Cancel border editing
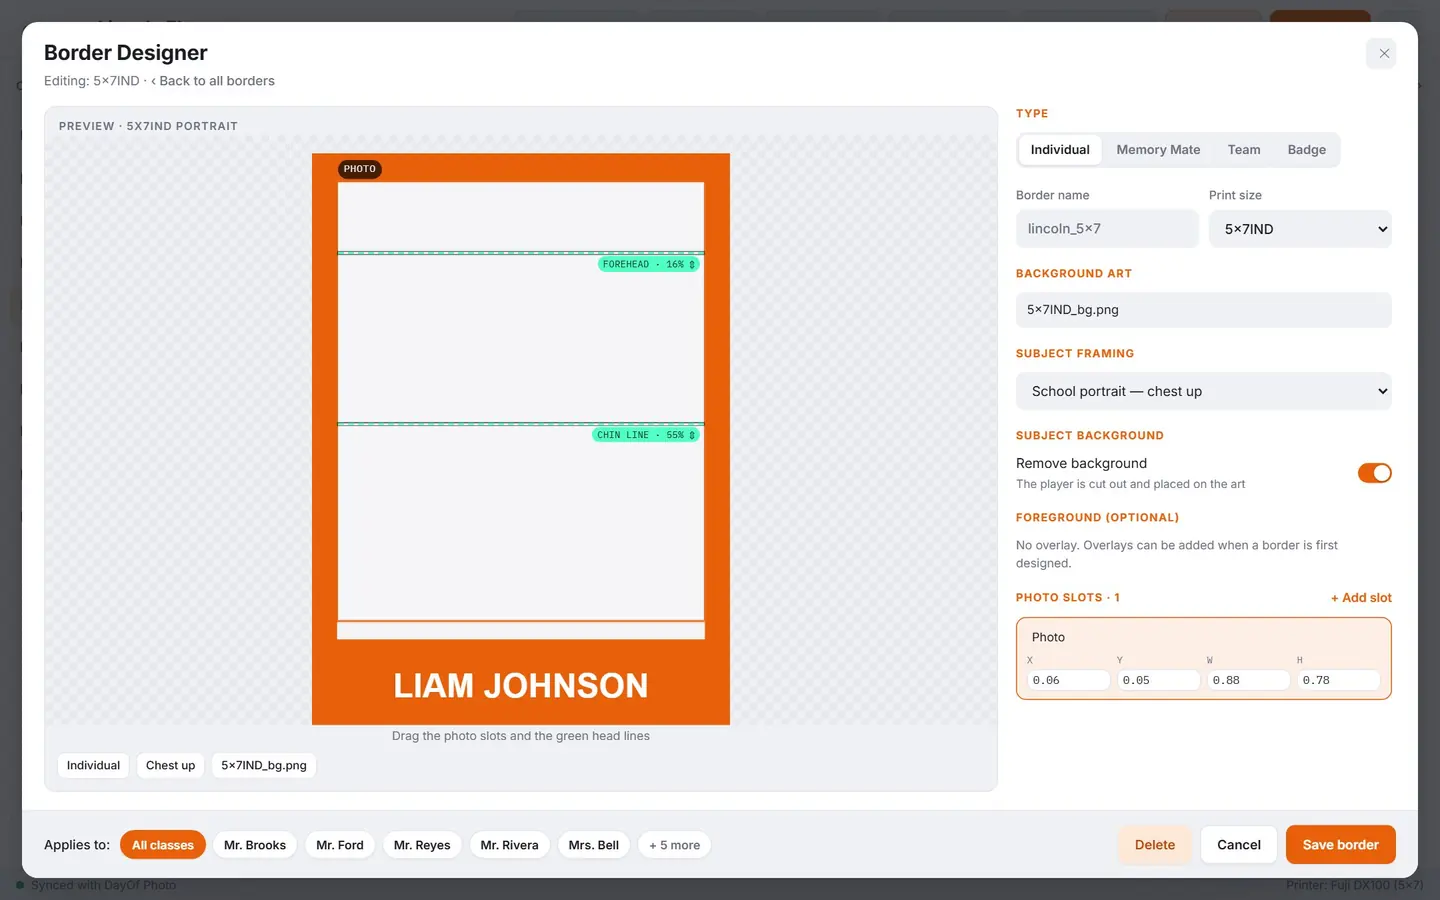Viewport: 1440px width, 900px height. point(1239,845)
